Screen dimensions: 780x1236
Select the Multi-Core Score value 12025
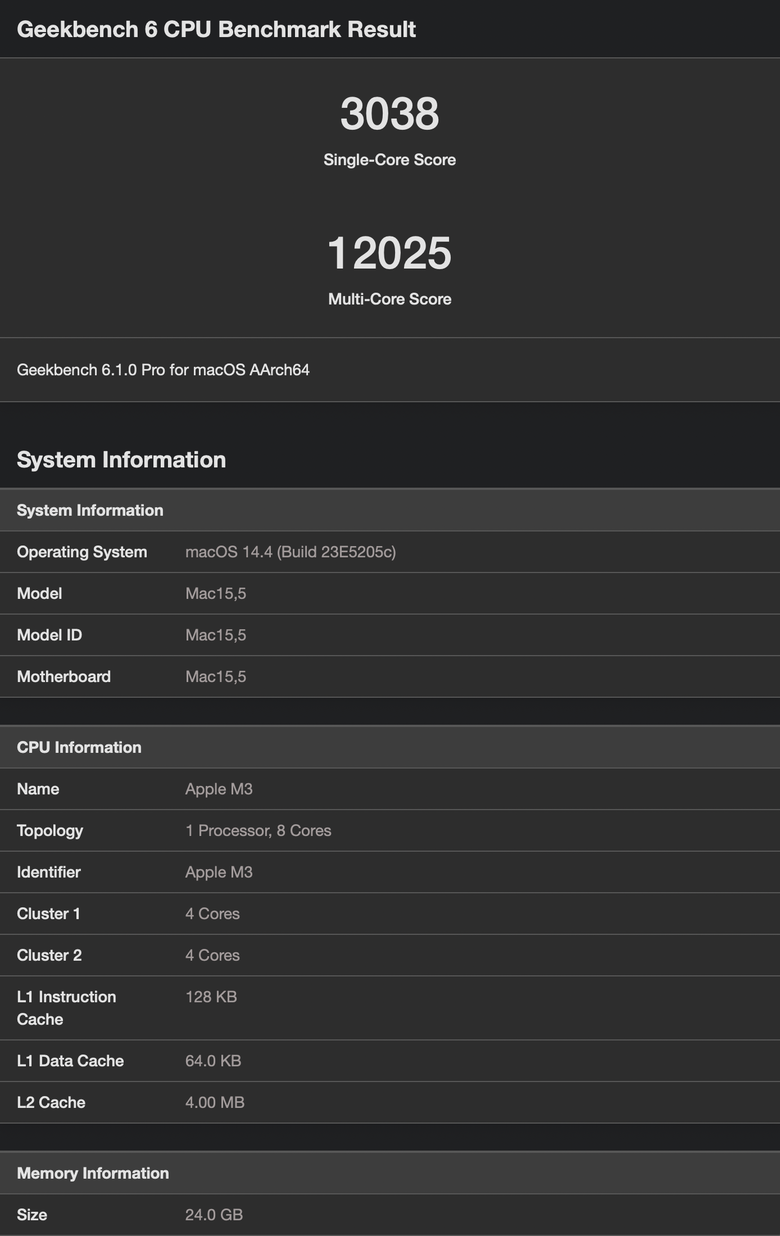pos(390,253)
